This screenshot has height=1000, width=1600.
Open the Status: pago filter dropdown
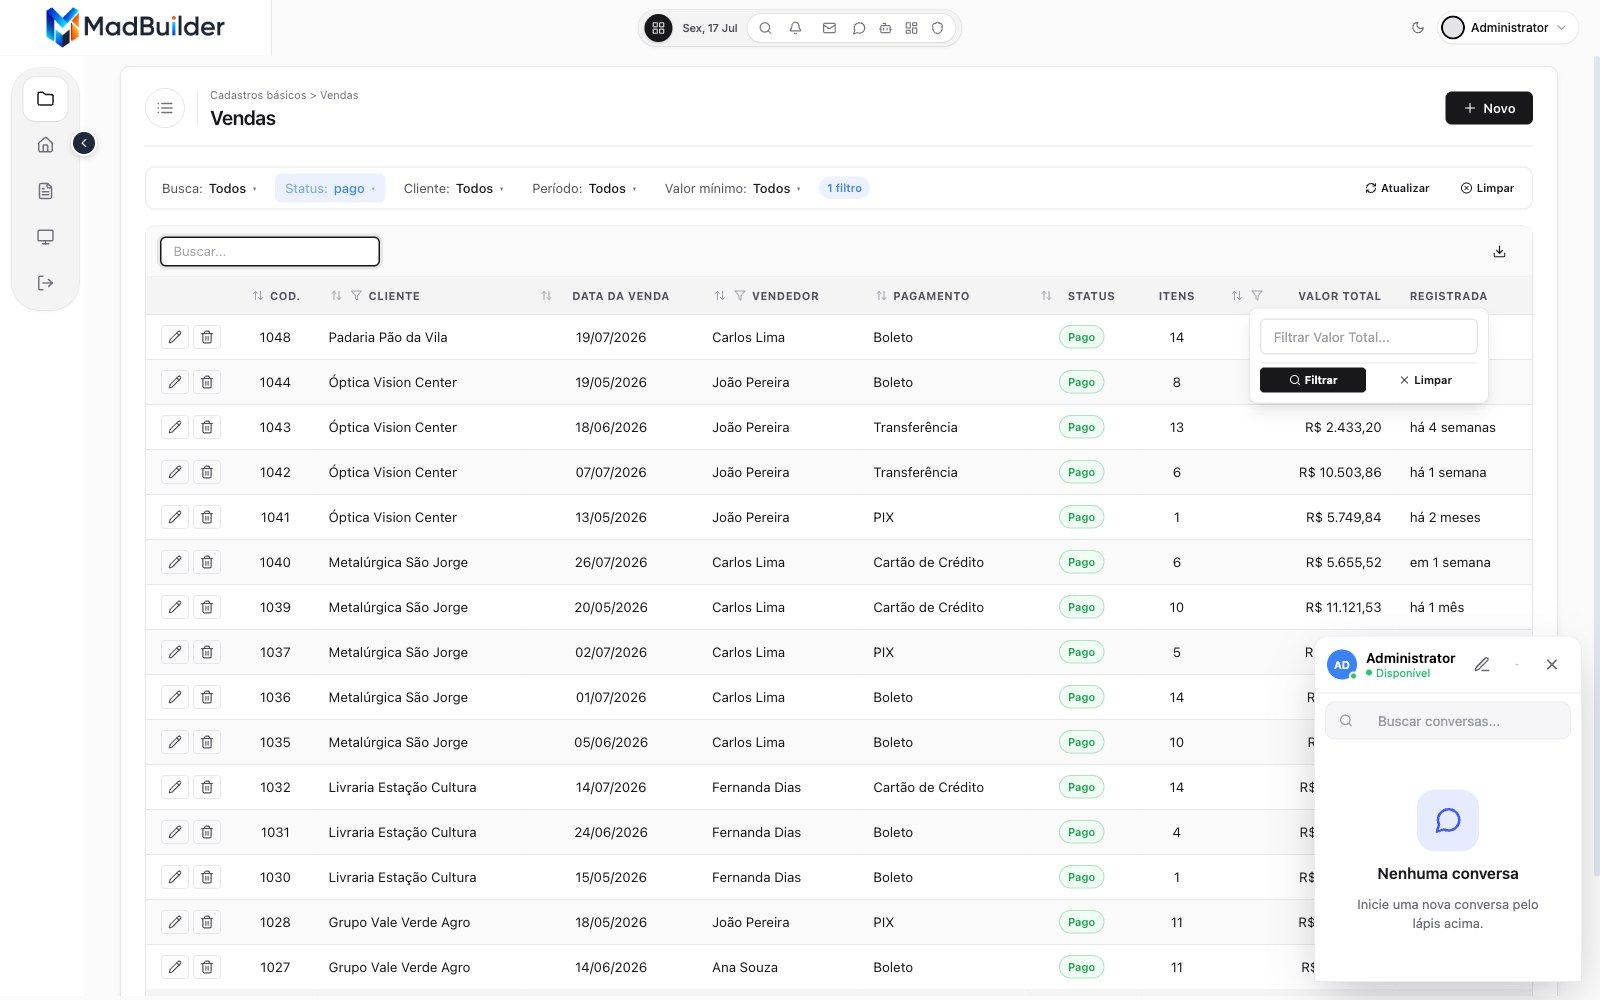point(330,188)
